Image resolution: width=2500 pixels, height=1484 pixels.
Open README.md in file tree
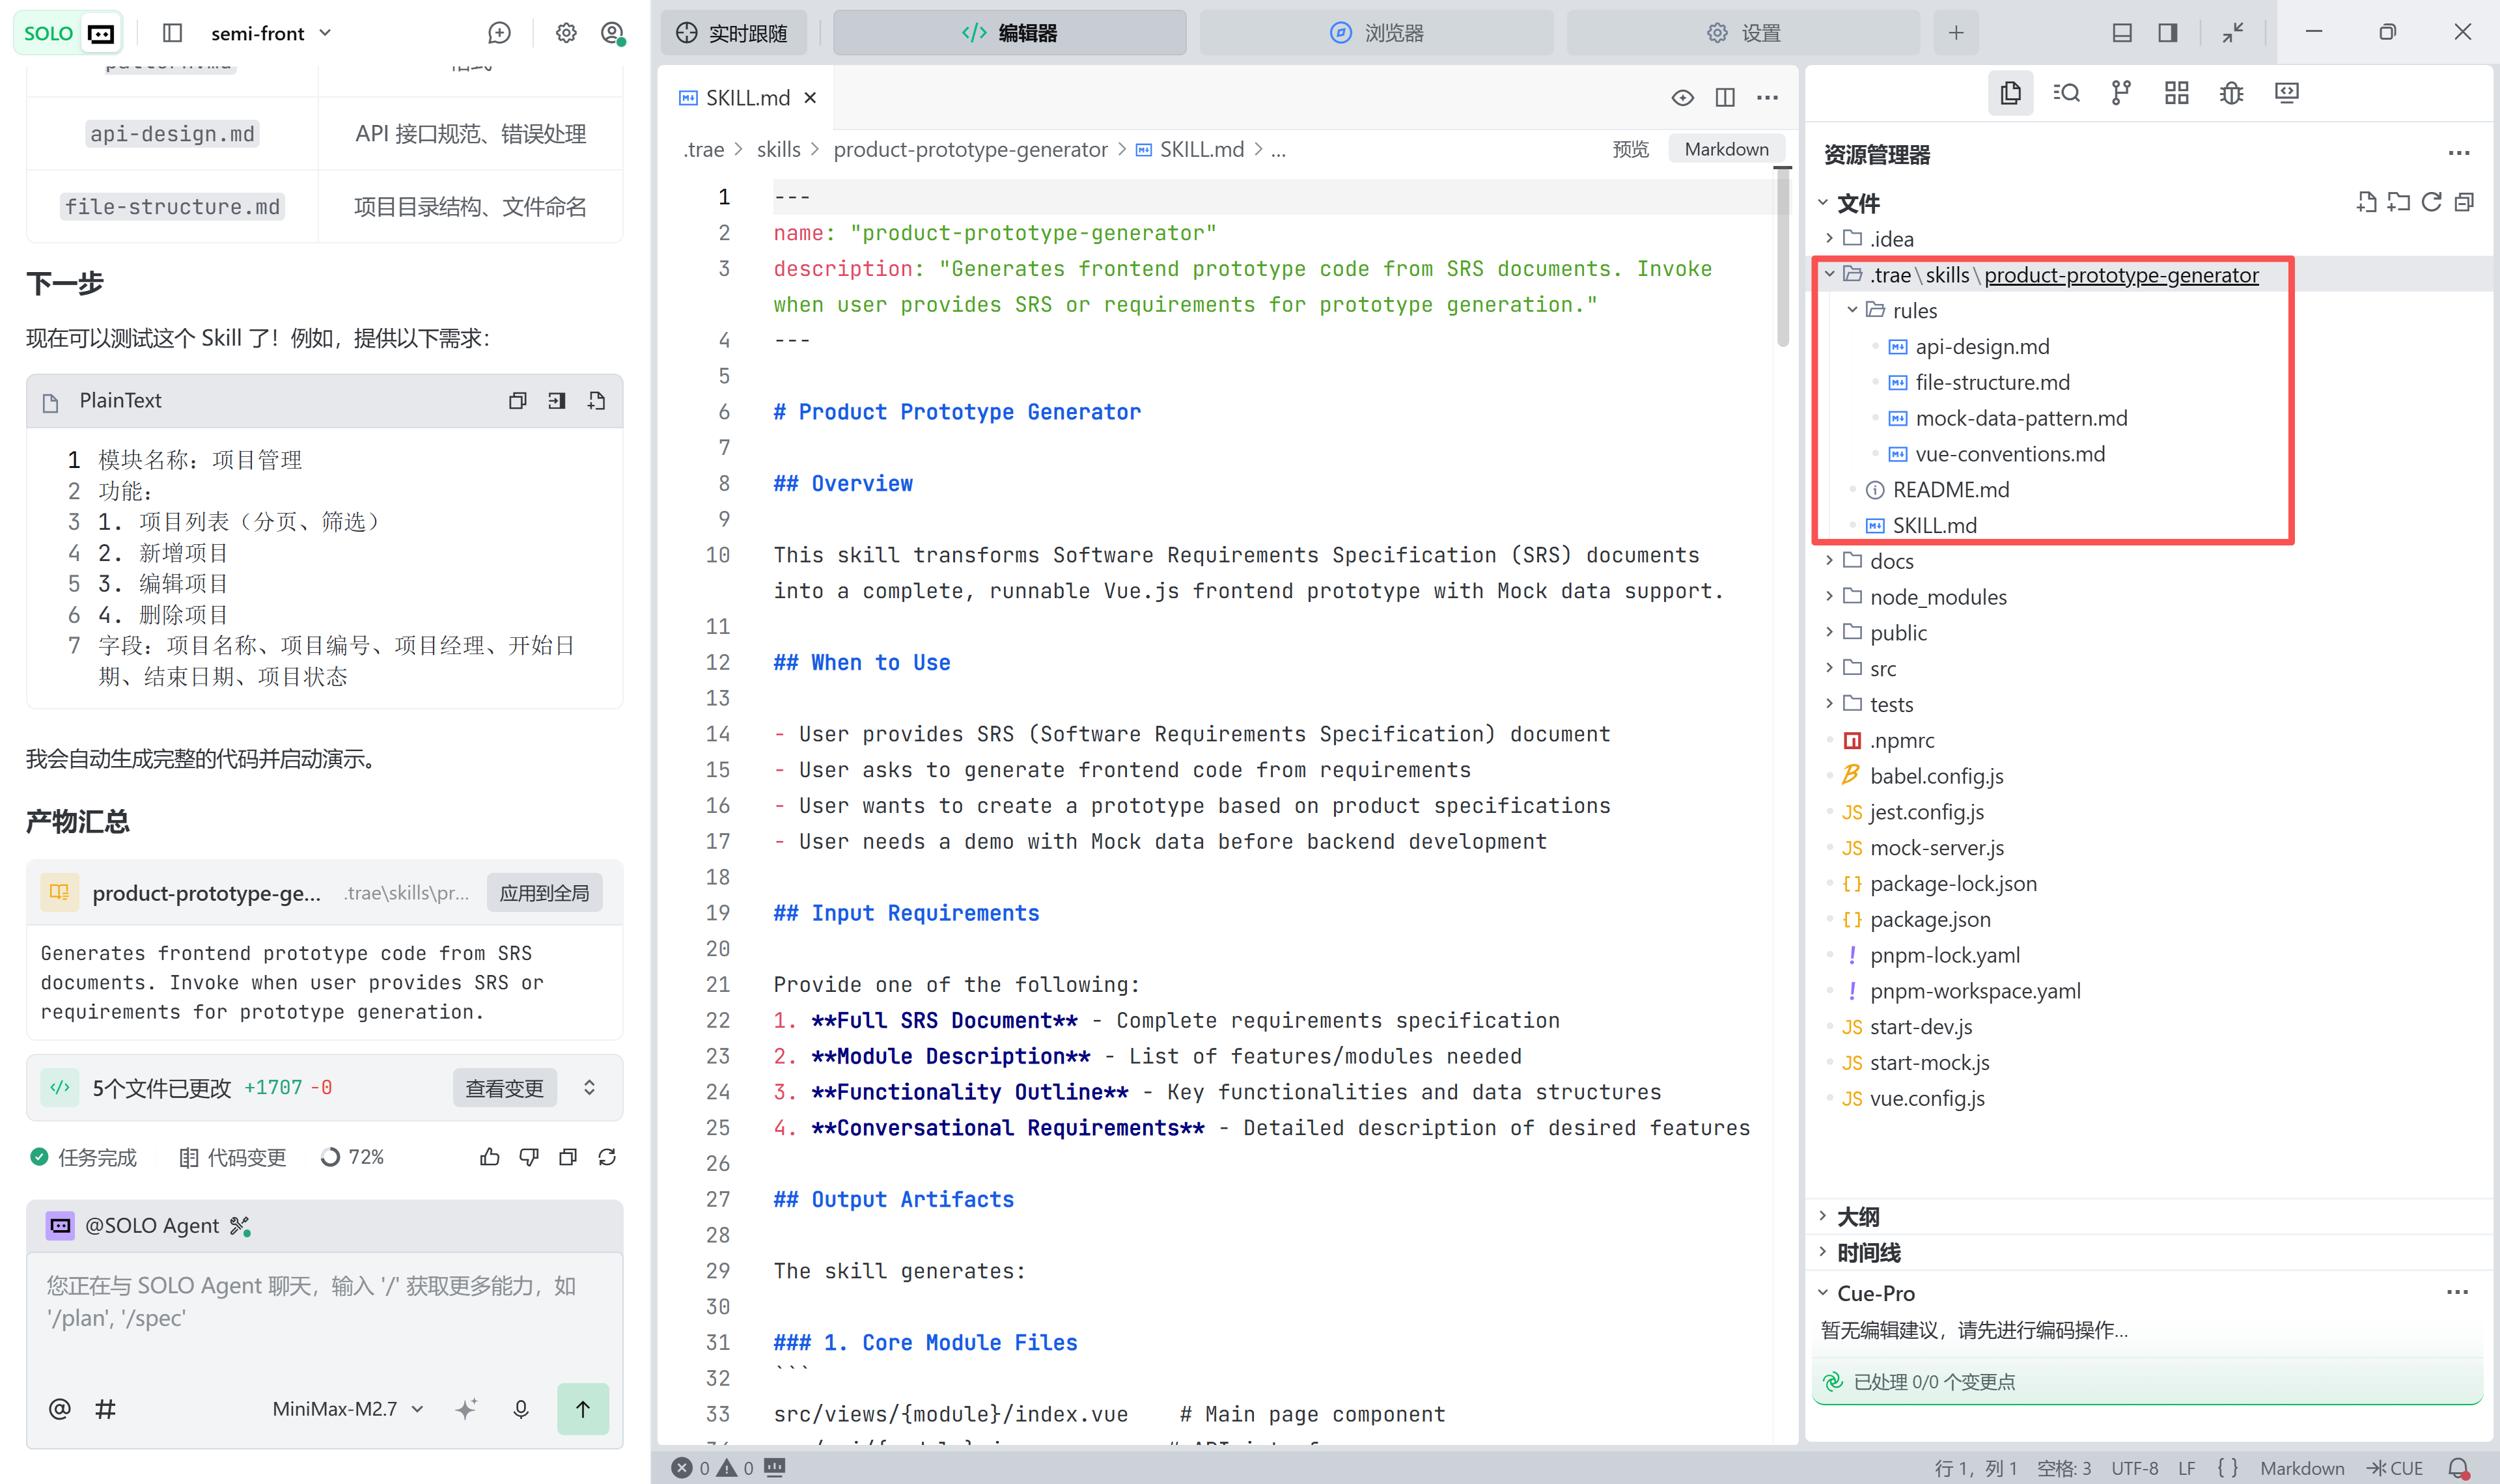point(1950,490)
